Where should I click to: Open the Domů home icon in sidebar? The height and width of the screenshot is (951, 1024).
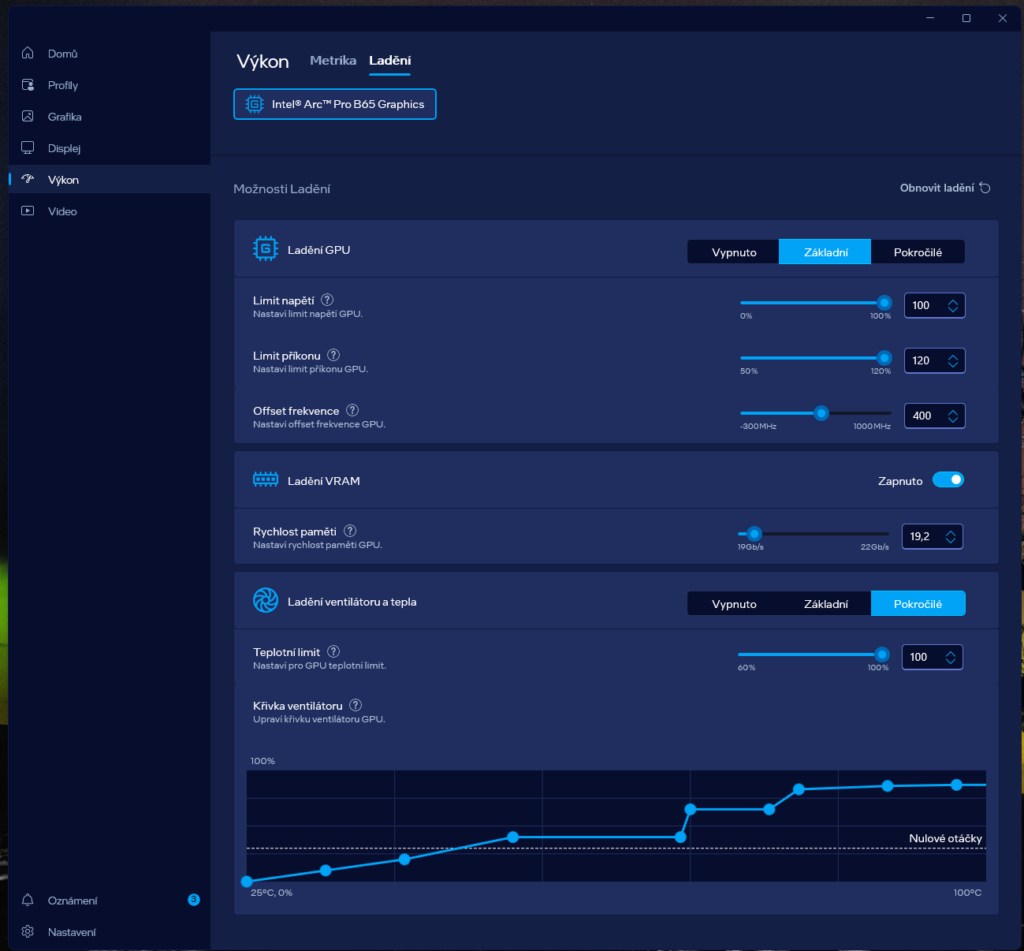point(27,53)
